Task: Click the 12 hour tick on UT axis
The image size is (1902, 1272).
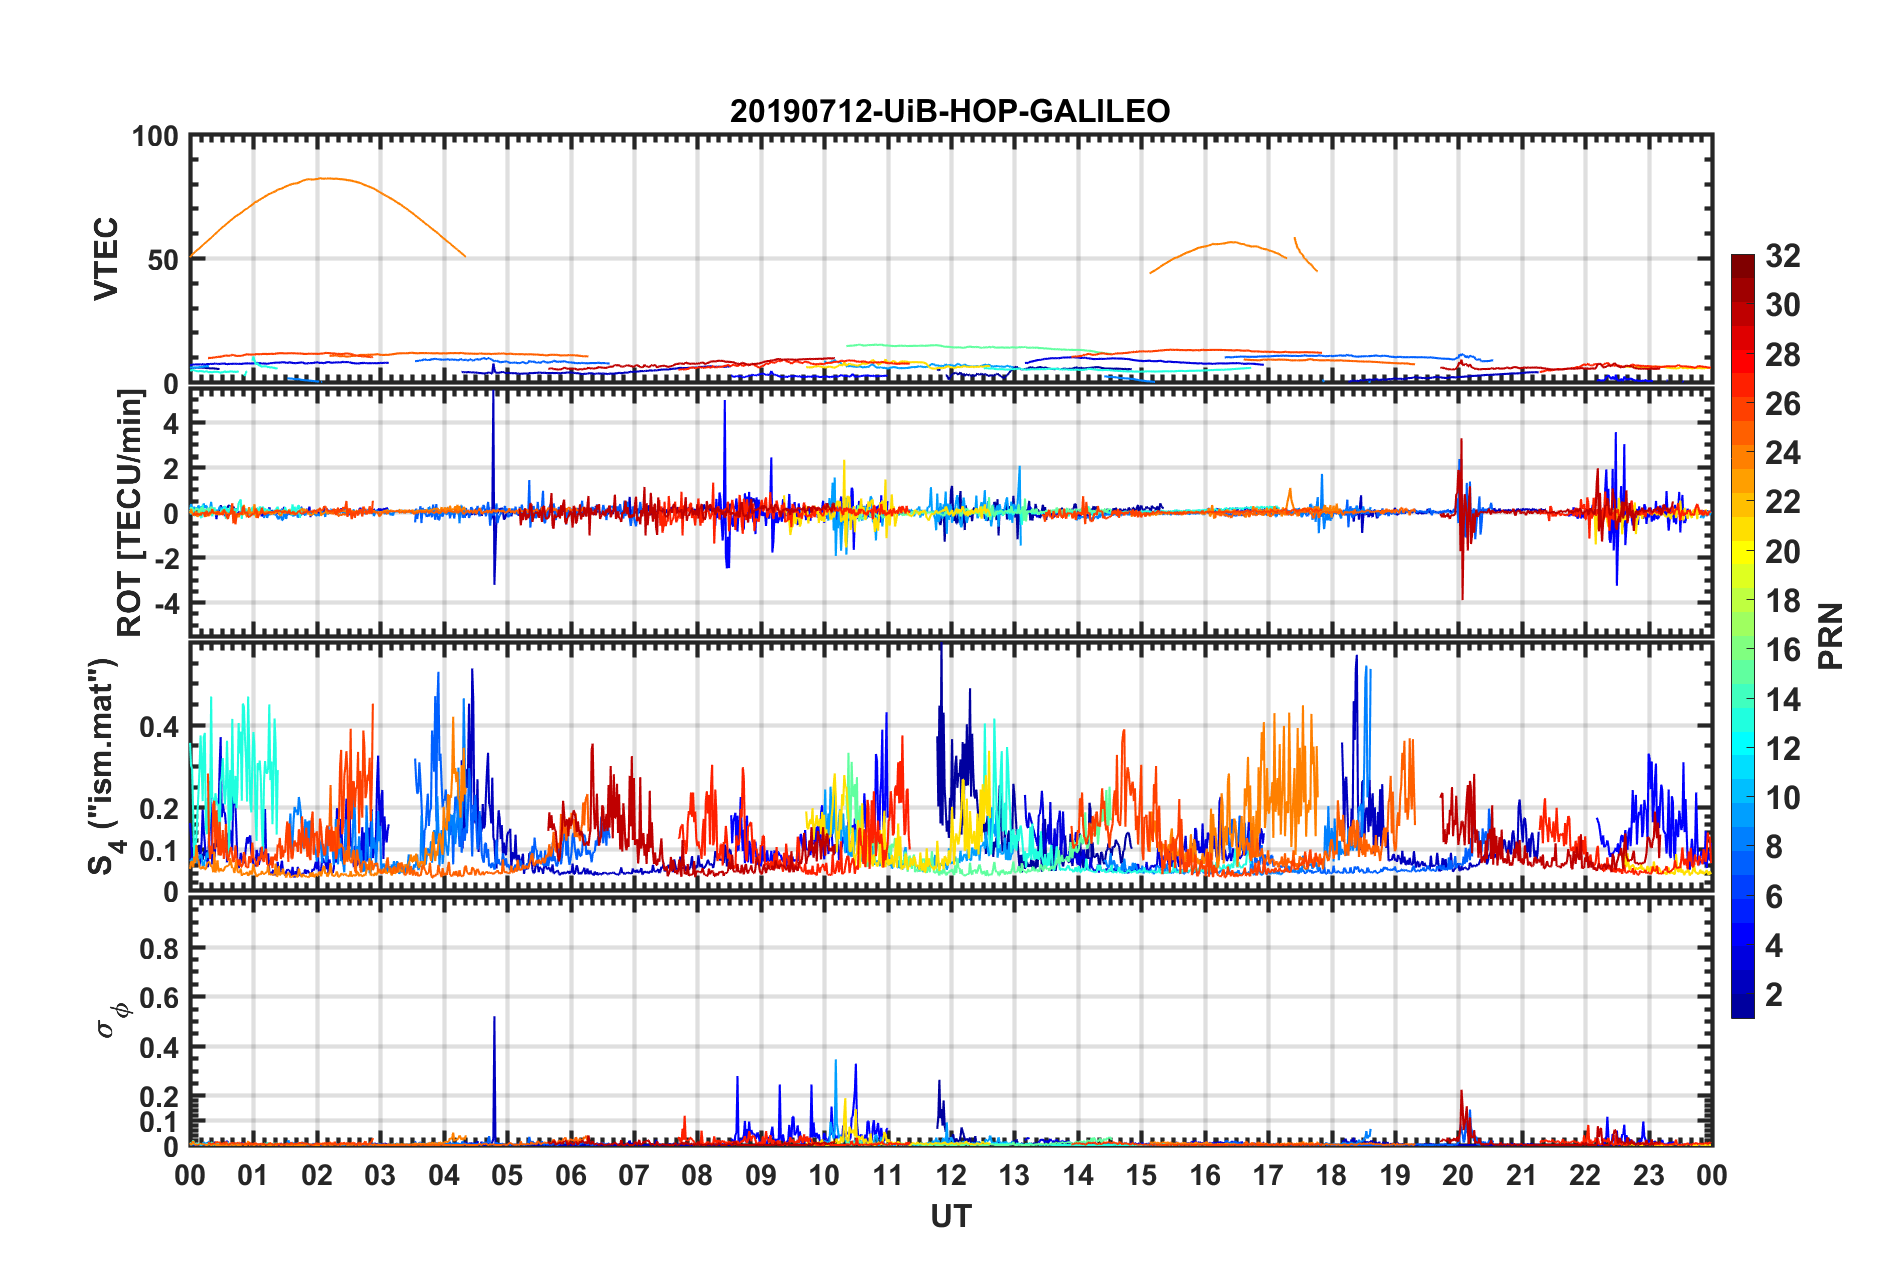Action: pyautogui.click(x=950, y=1175)
